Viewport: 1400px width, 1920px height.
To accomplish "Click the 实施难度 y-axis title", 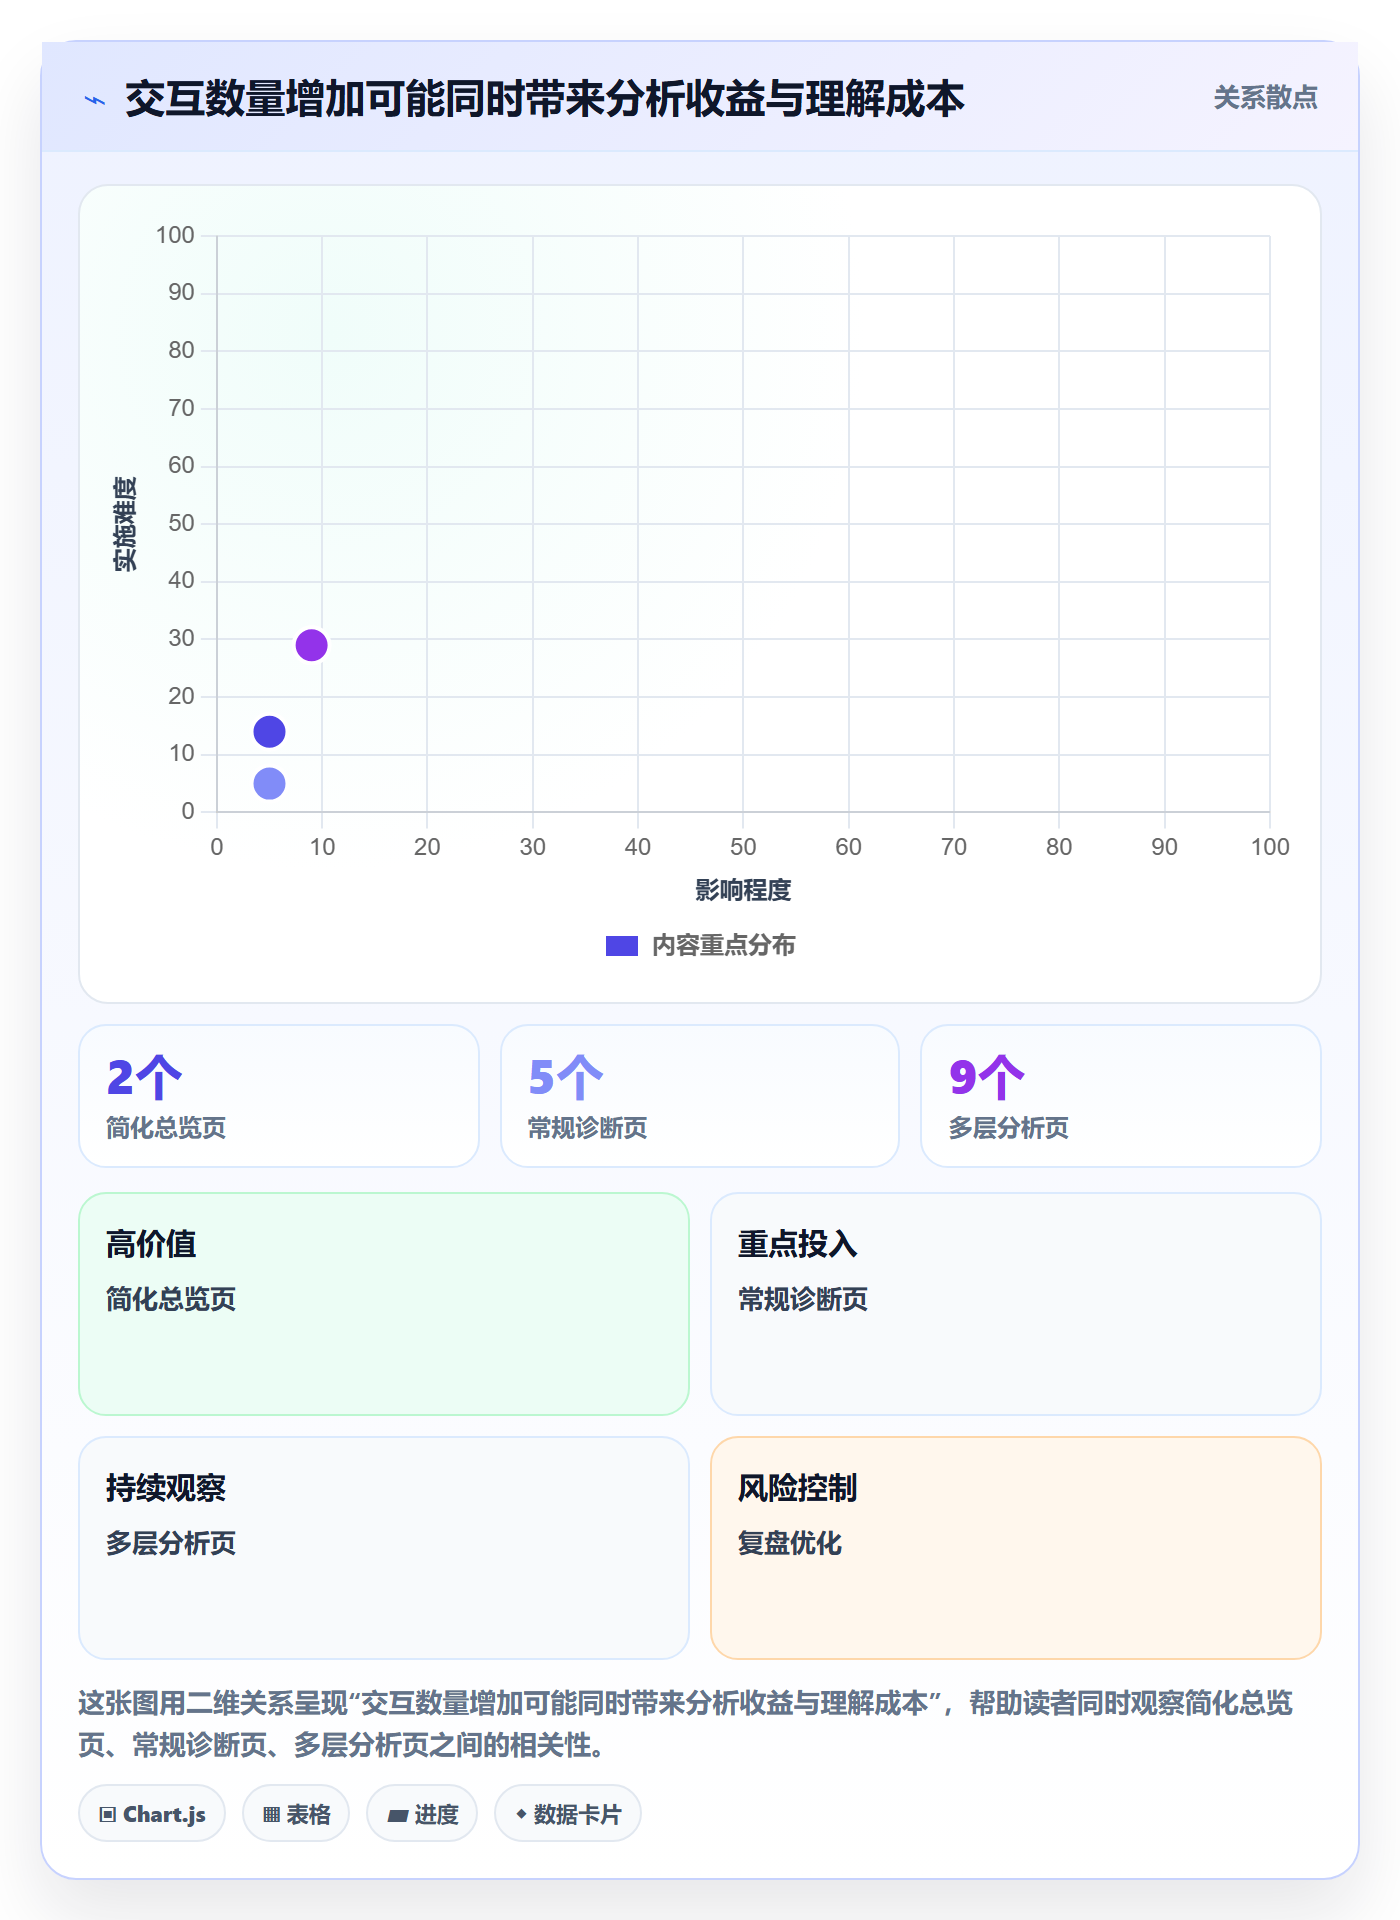I will coord(125,524).
